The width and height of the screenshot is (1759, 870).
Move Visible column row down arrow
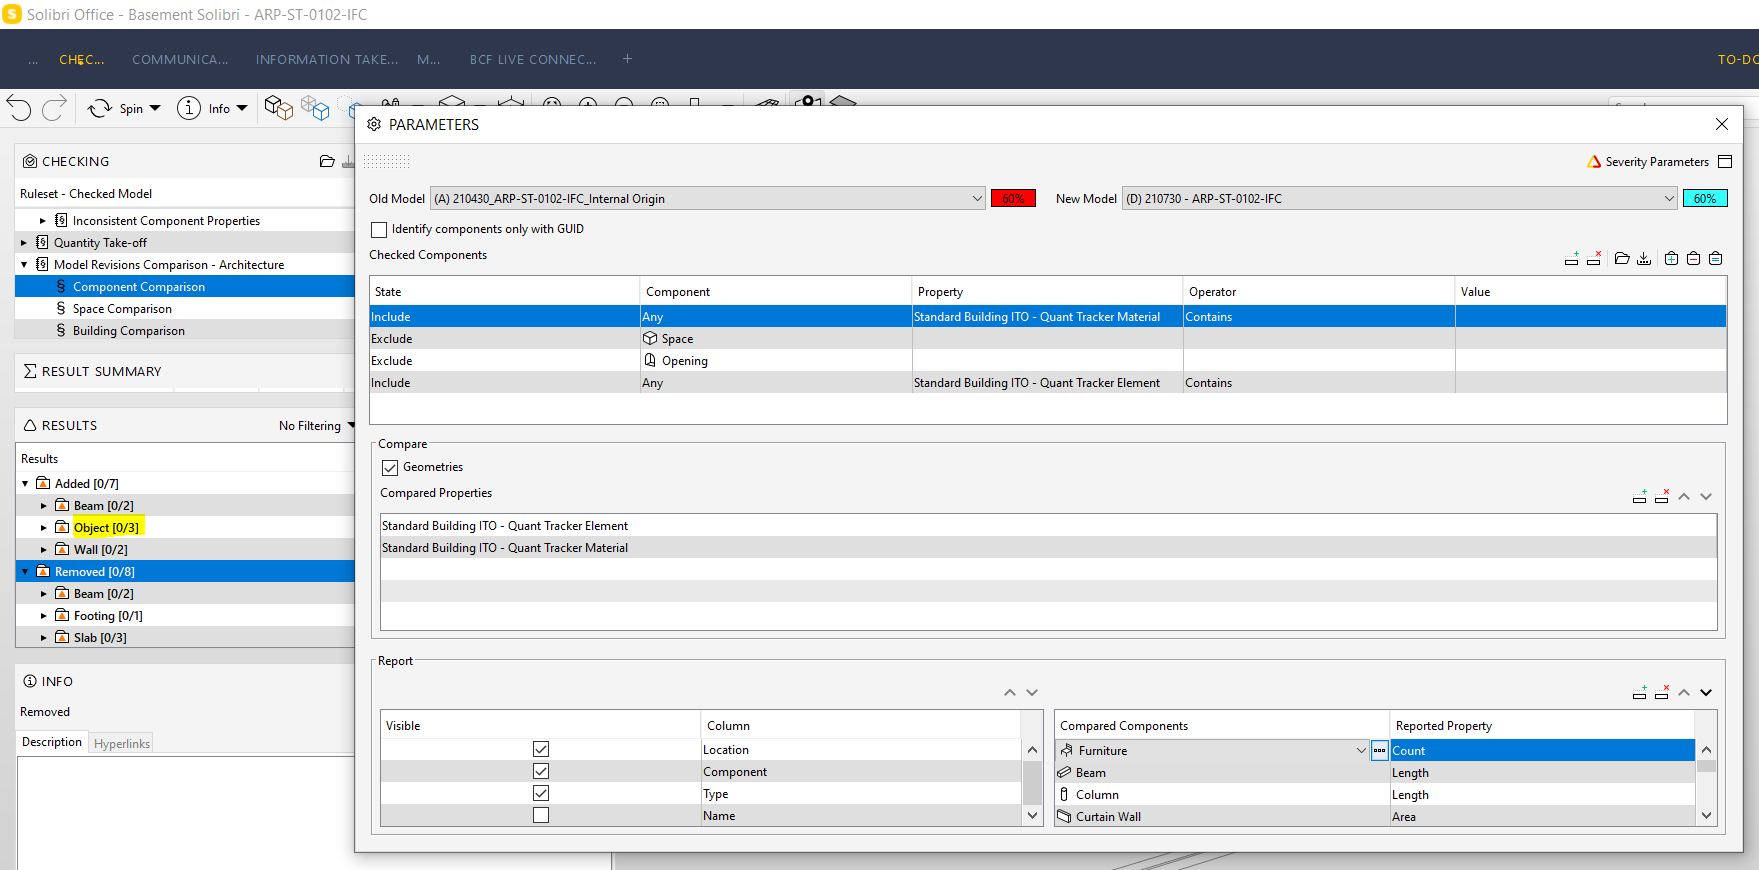[1032, 692]
